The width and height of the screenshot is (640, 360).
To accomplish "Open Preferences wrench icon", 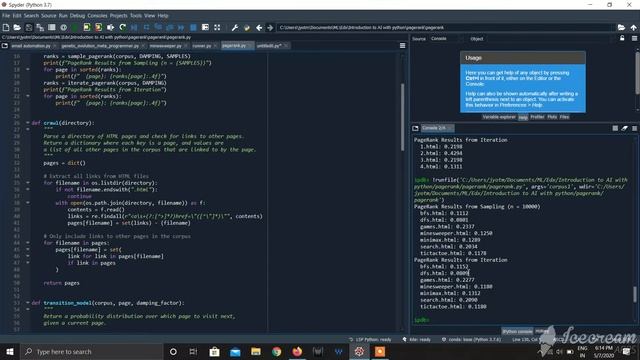I will 235,27.
